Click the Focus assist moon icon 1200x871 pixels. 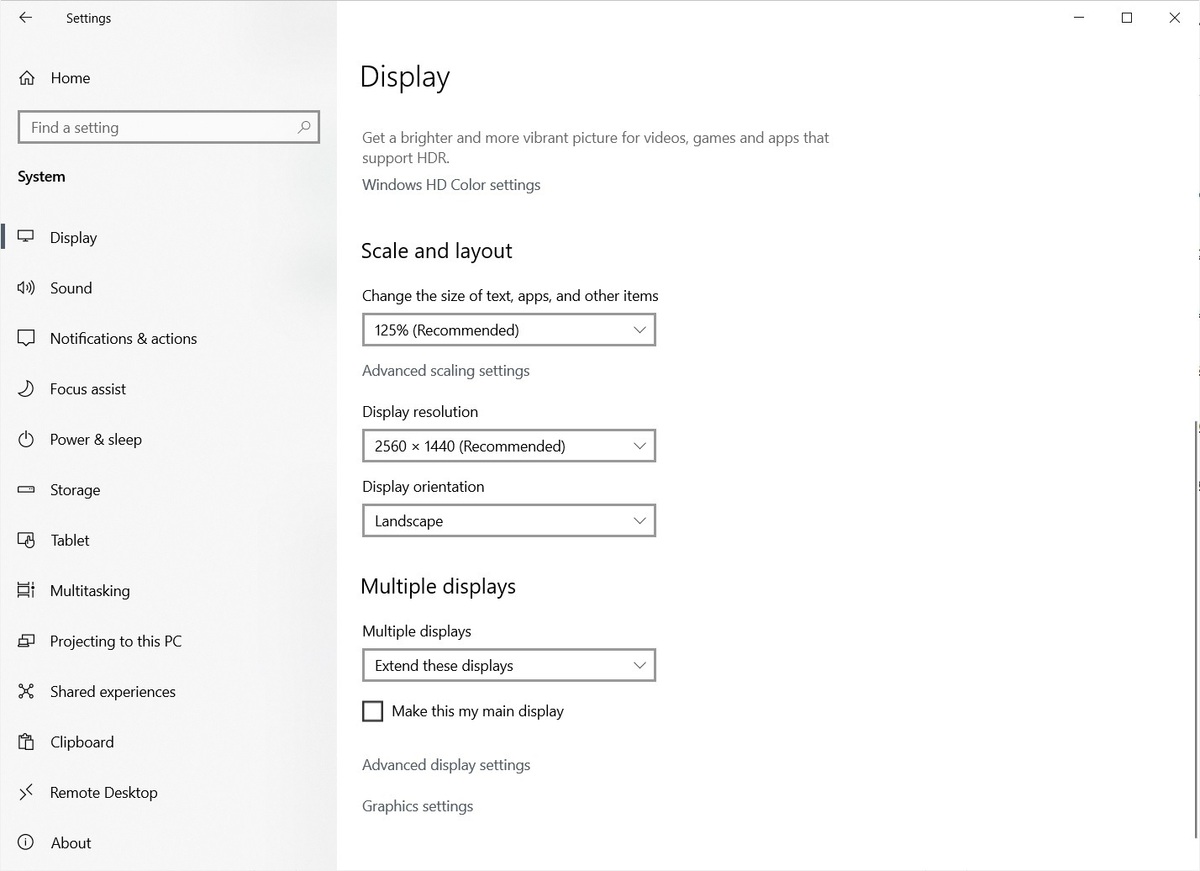tap(26, 389)
